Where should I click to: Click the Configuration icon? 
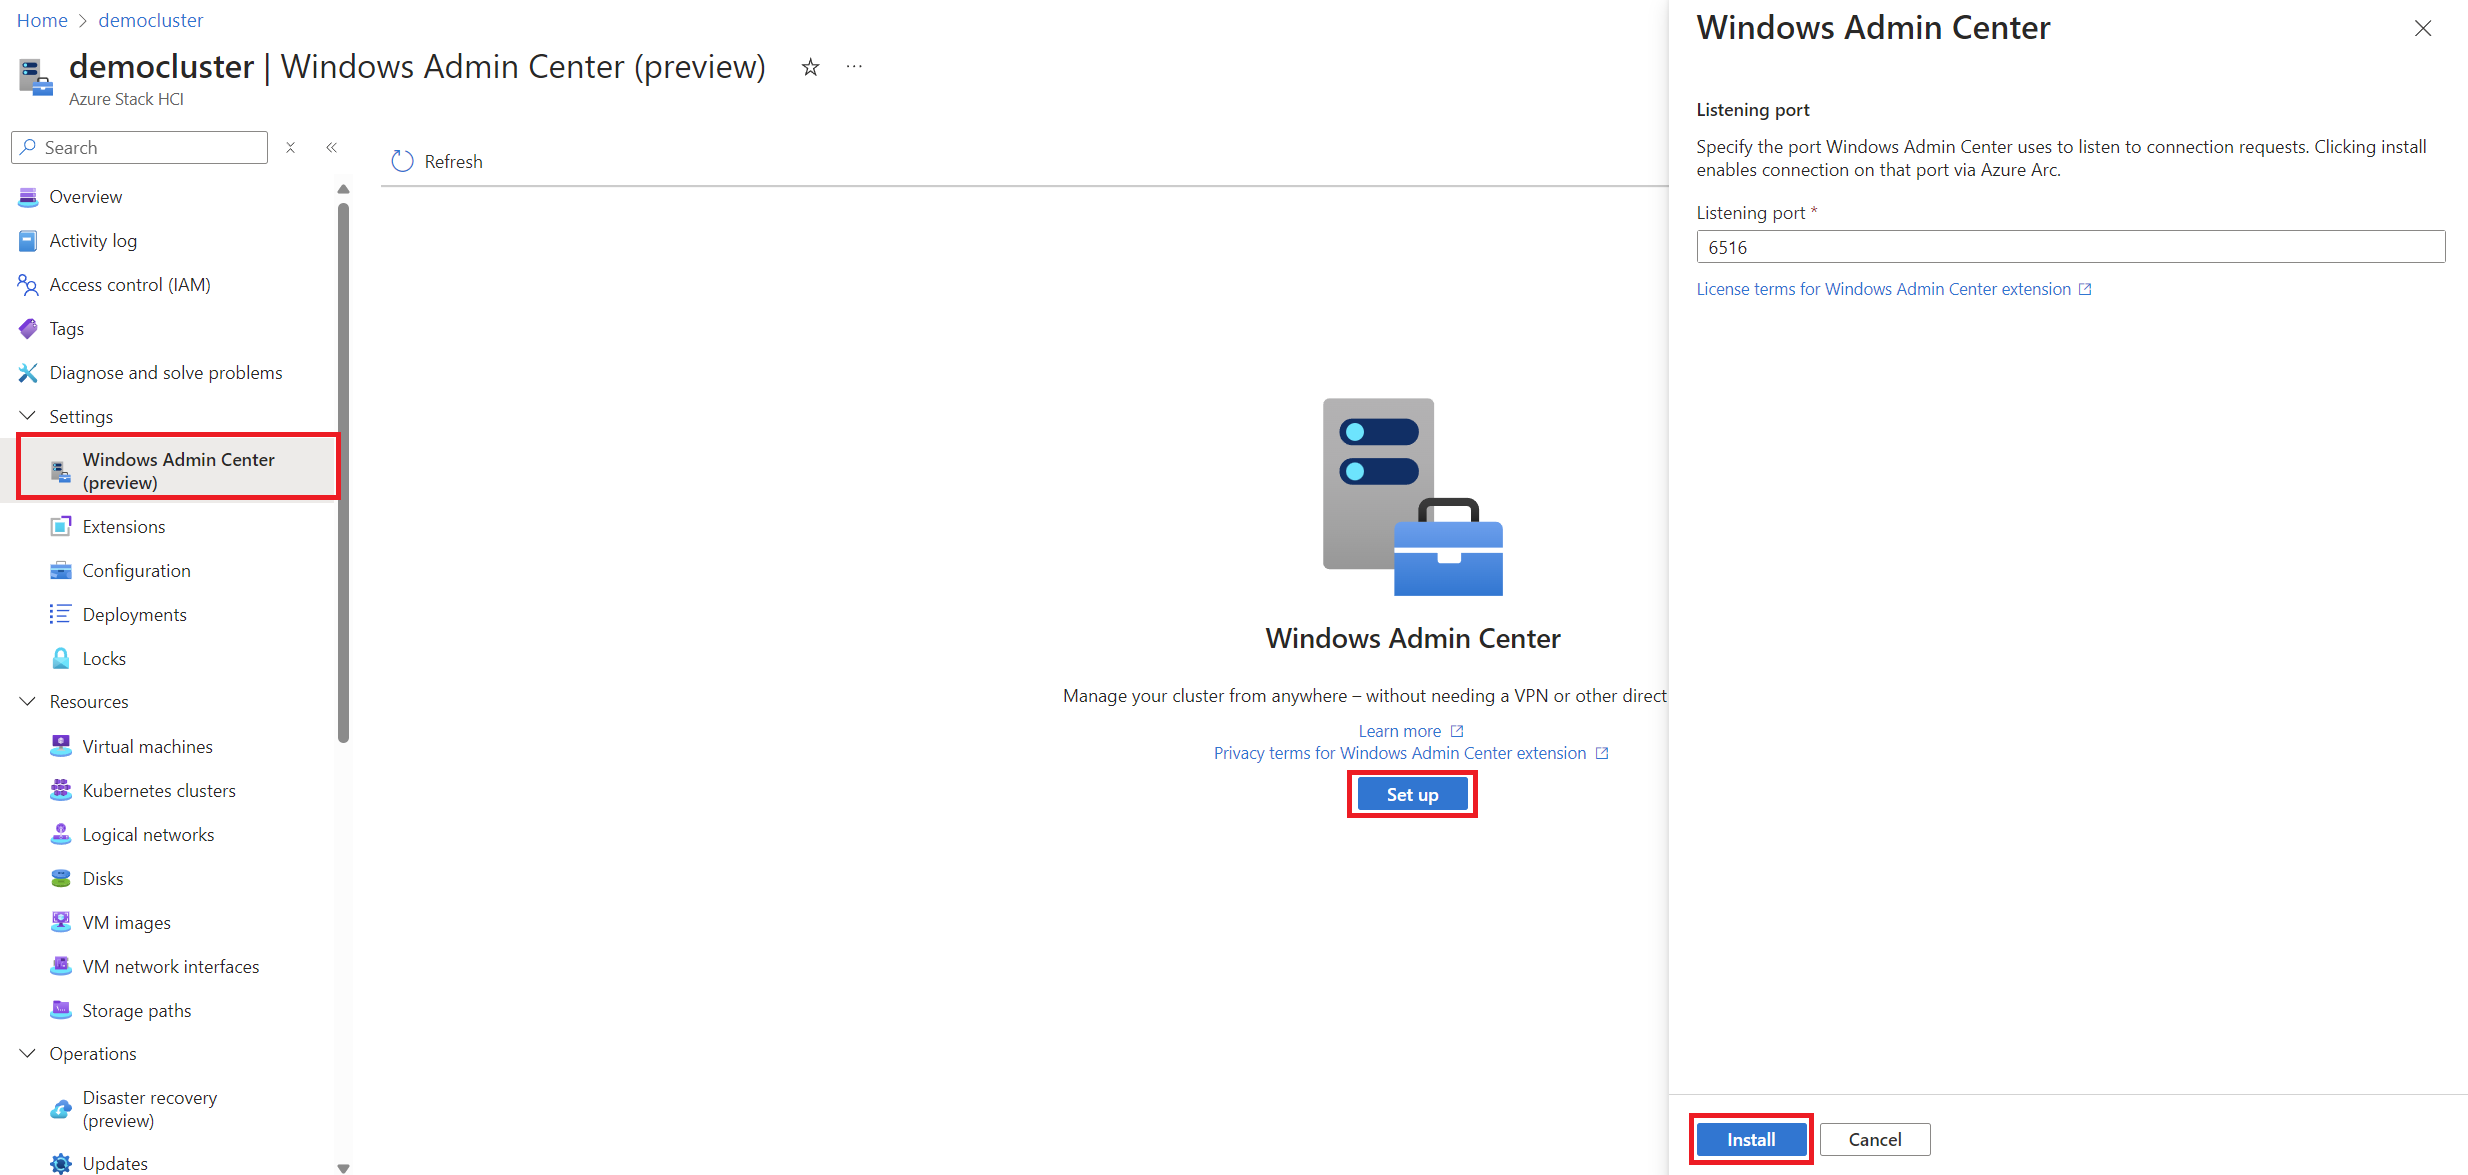(61, 571)
